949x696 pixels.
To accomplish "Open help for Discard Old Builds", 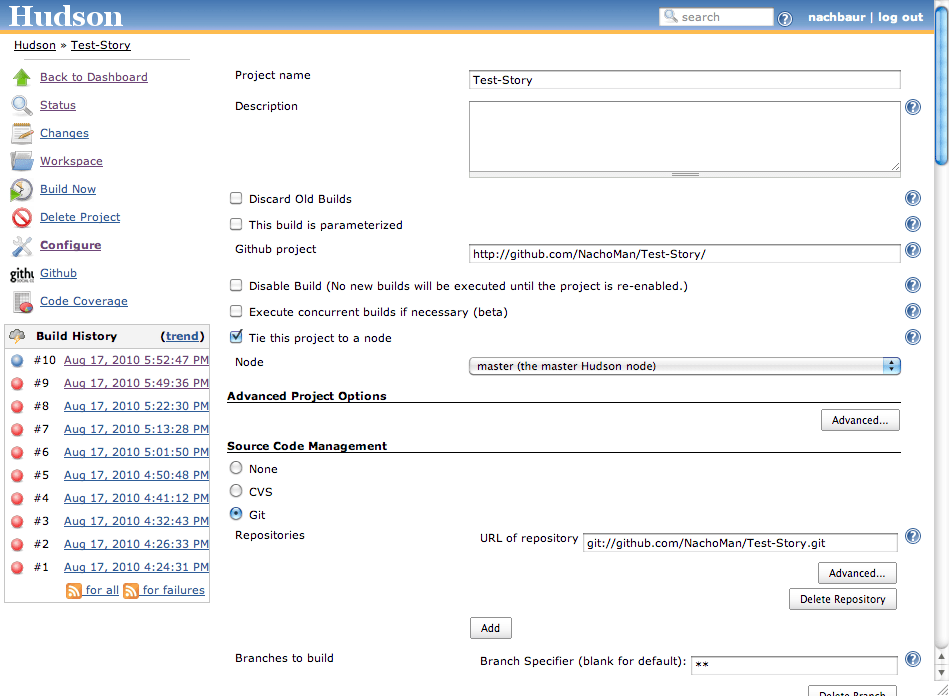I will [913, 198].
